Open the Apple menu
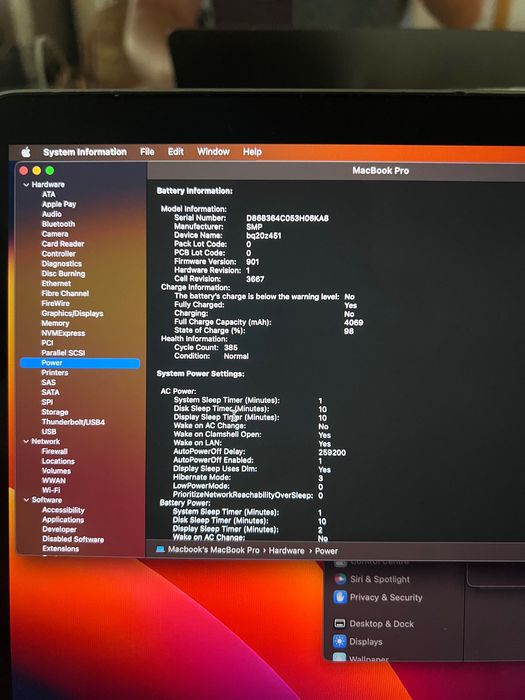The width and height of the screenshot is (525, 700). [x=26, y=152]
